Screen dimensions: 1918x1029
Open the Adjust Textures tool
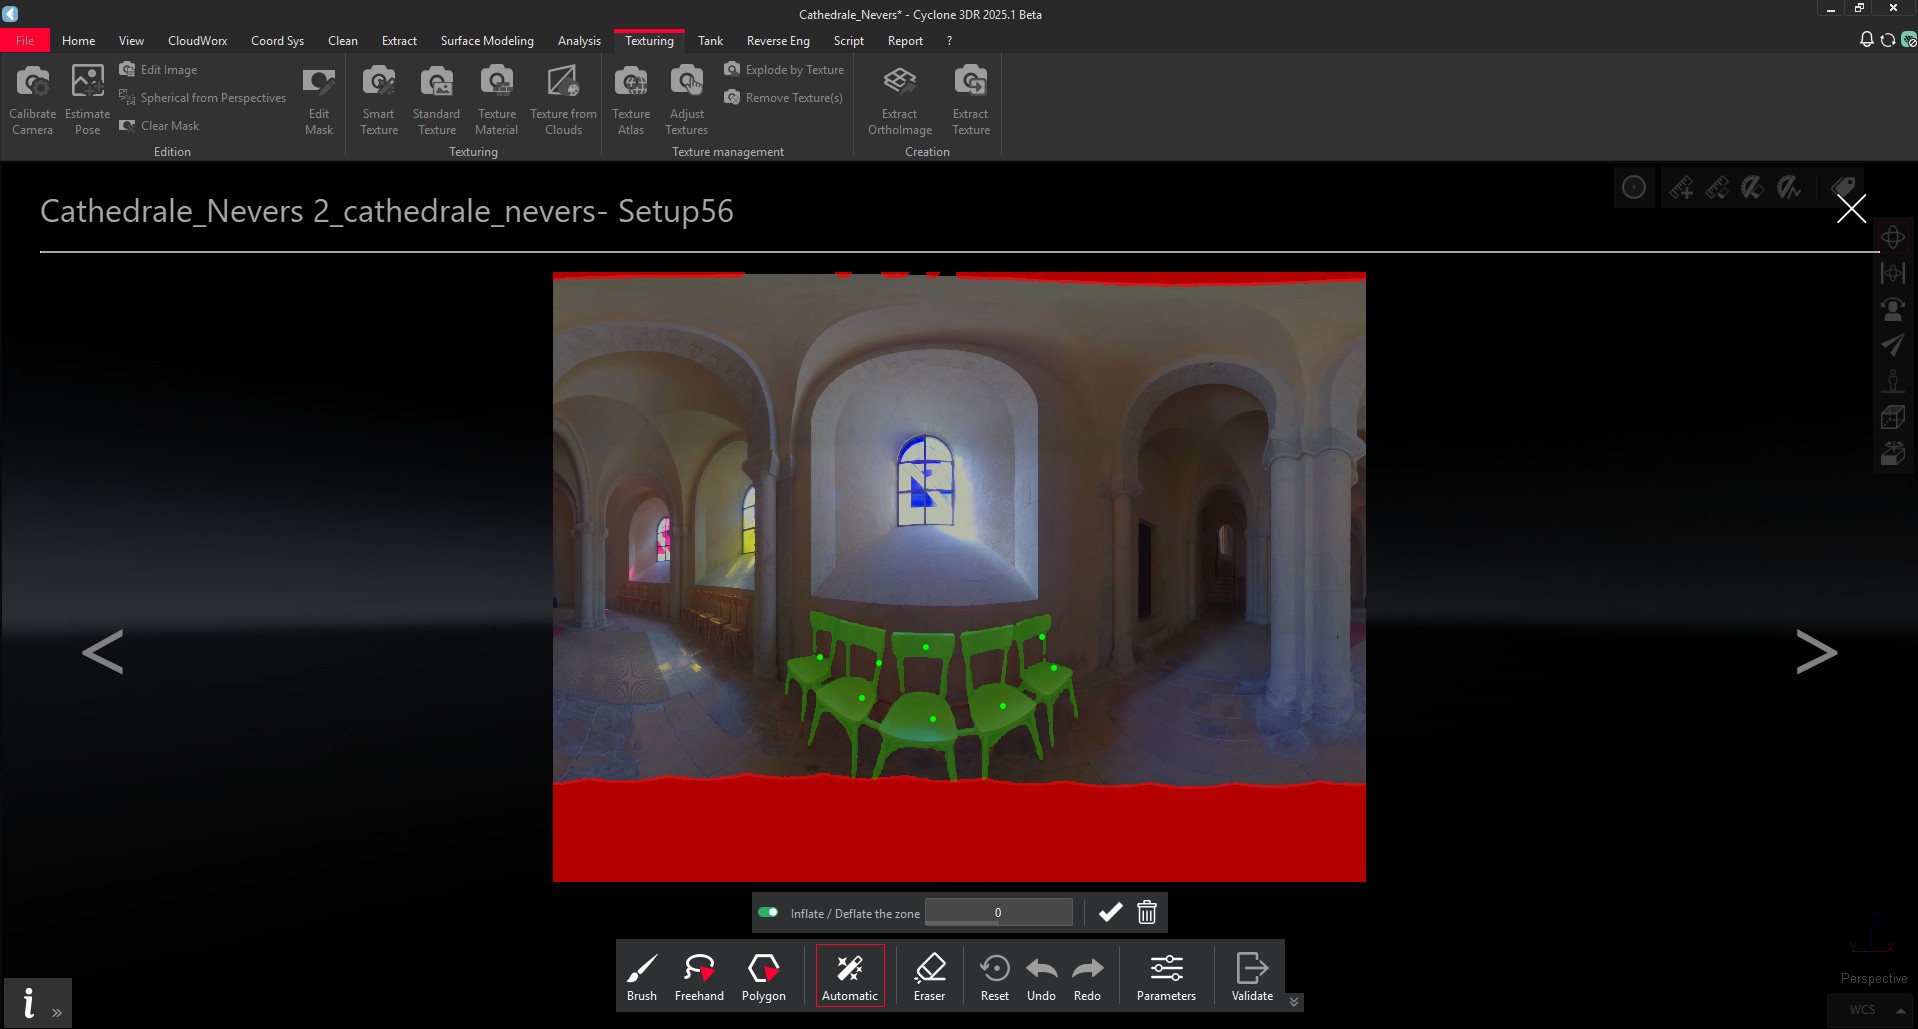(686, 97)
